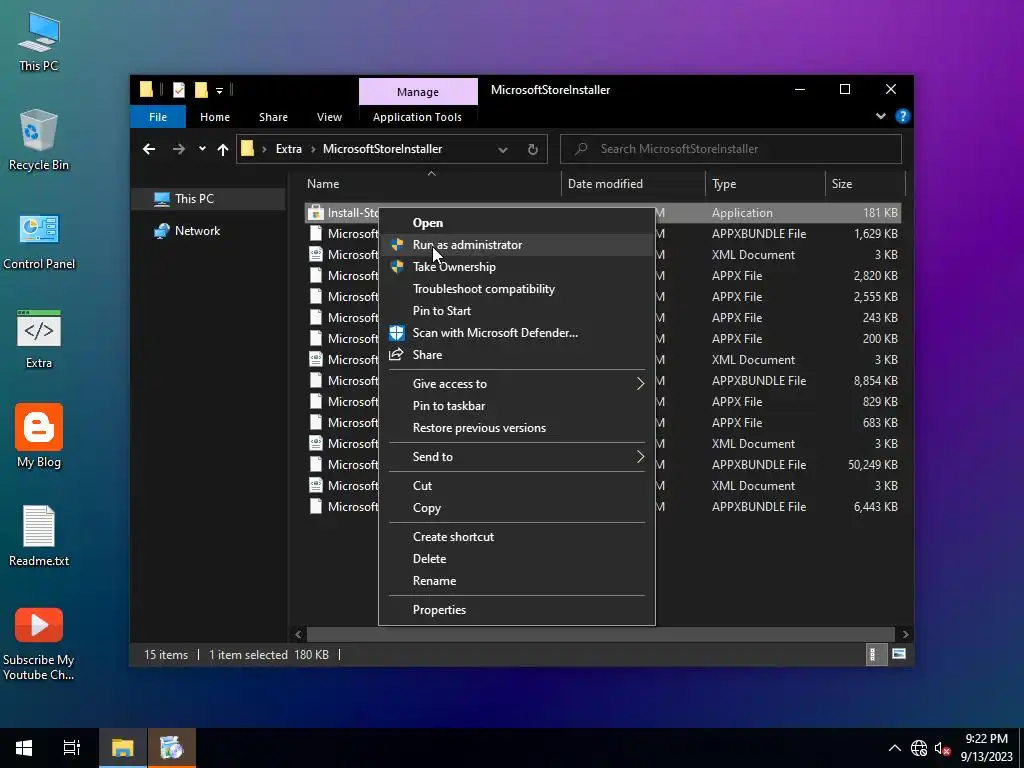Switch to Large icons view button

tap(899, 654)
